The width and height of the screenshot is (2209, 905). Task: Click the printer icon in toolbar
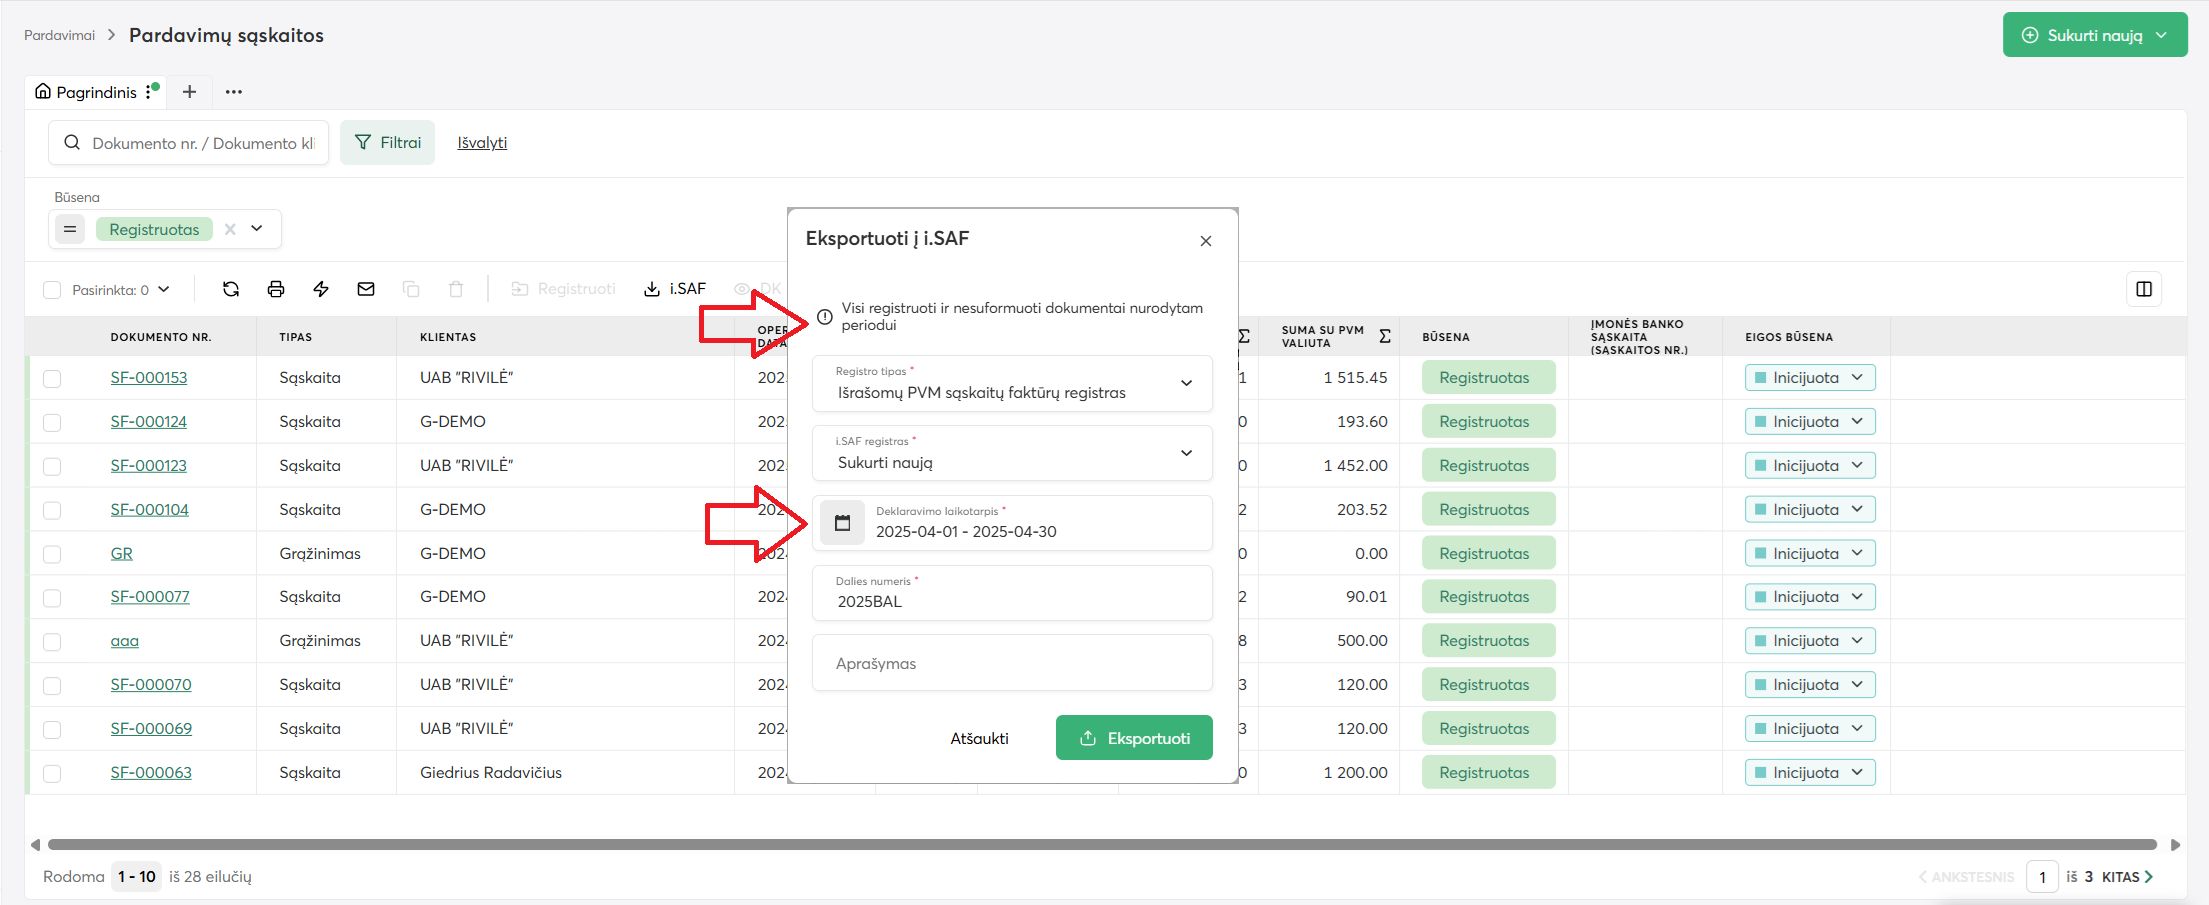[276, 289]
